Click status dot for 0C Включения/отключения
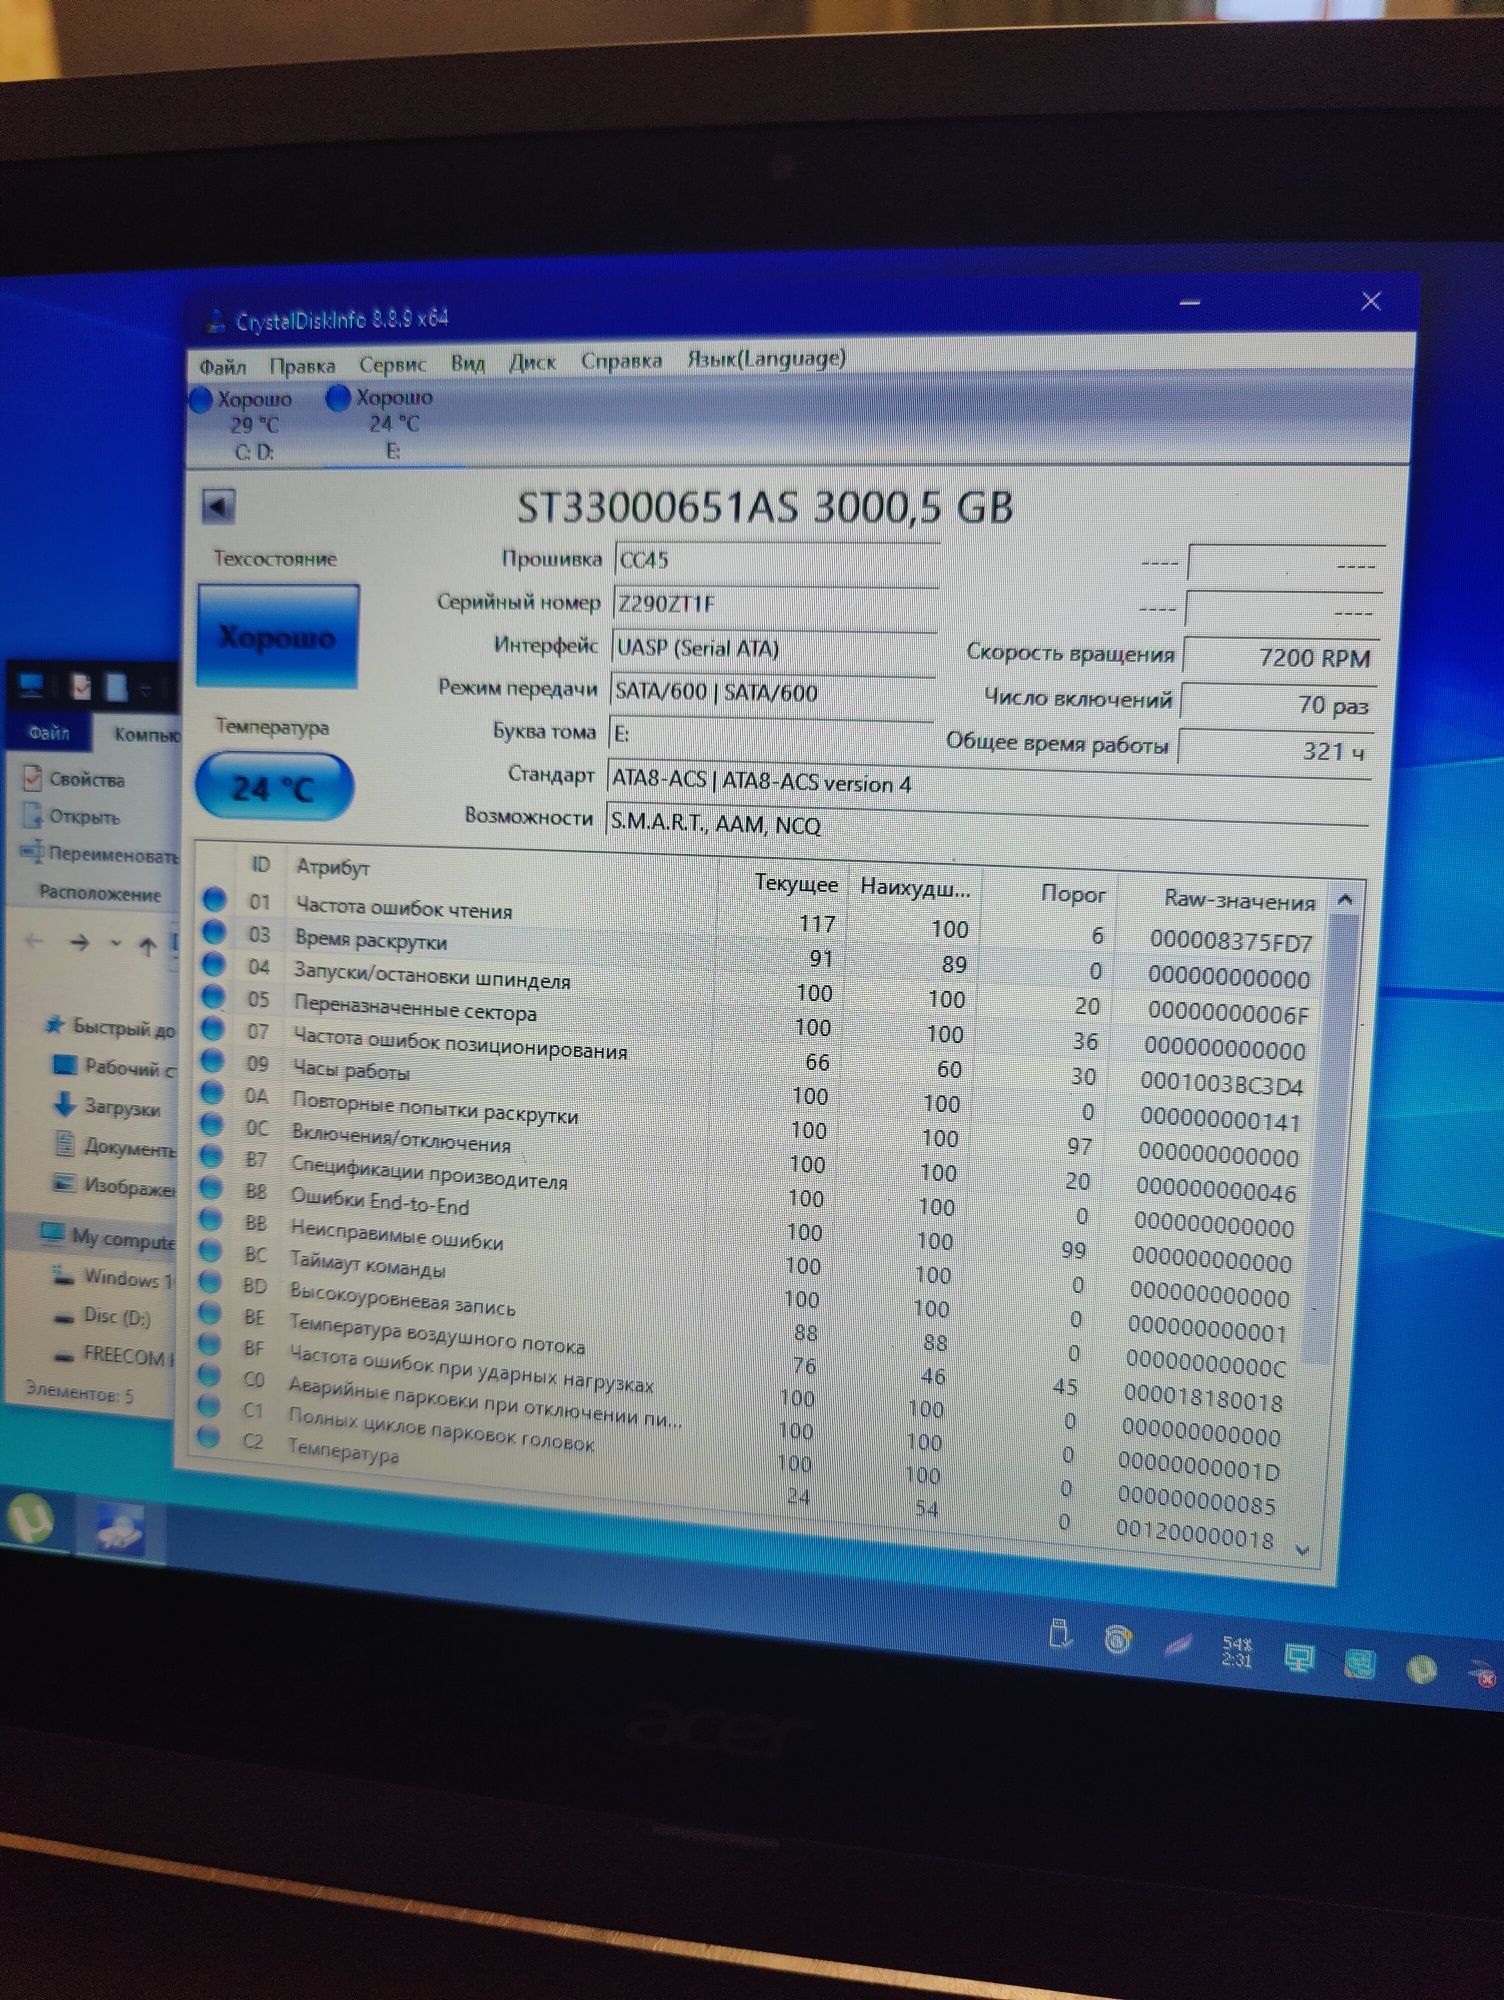Image resolution: width=1504 pixels, height=2000 pixels. [211, 1124]
